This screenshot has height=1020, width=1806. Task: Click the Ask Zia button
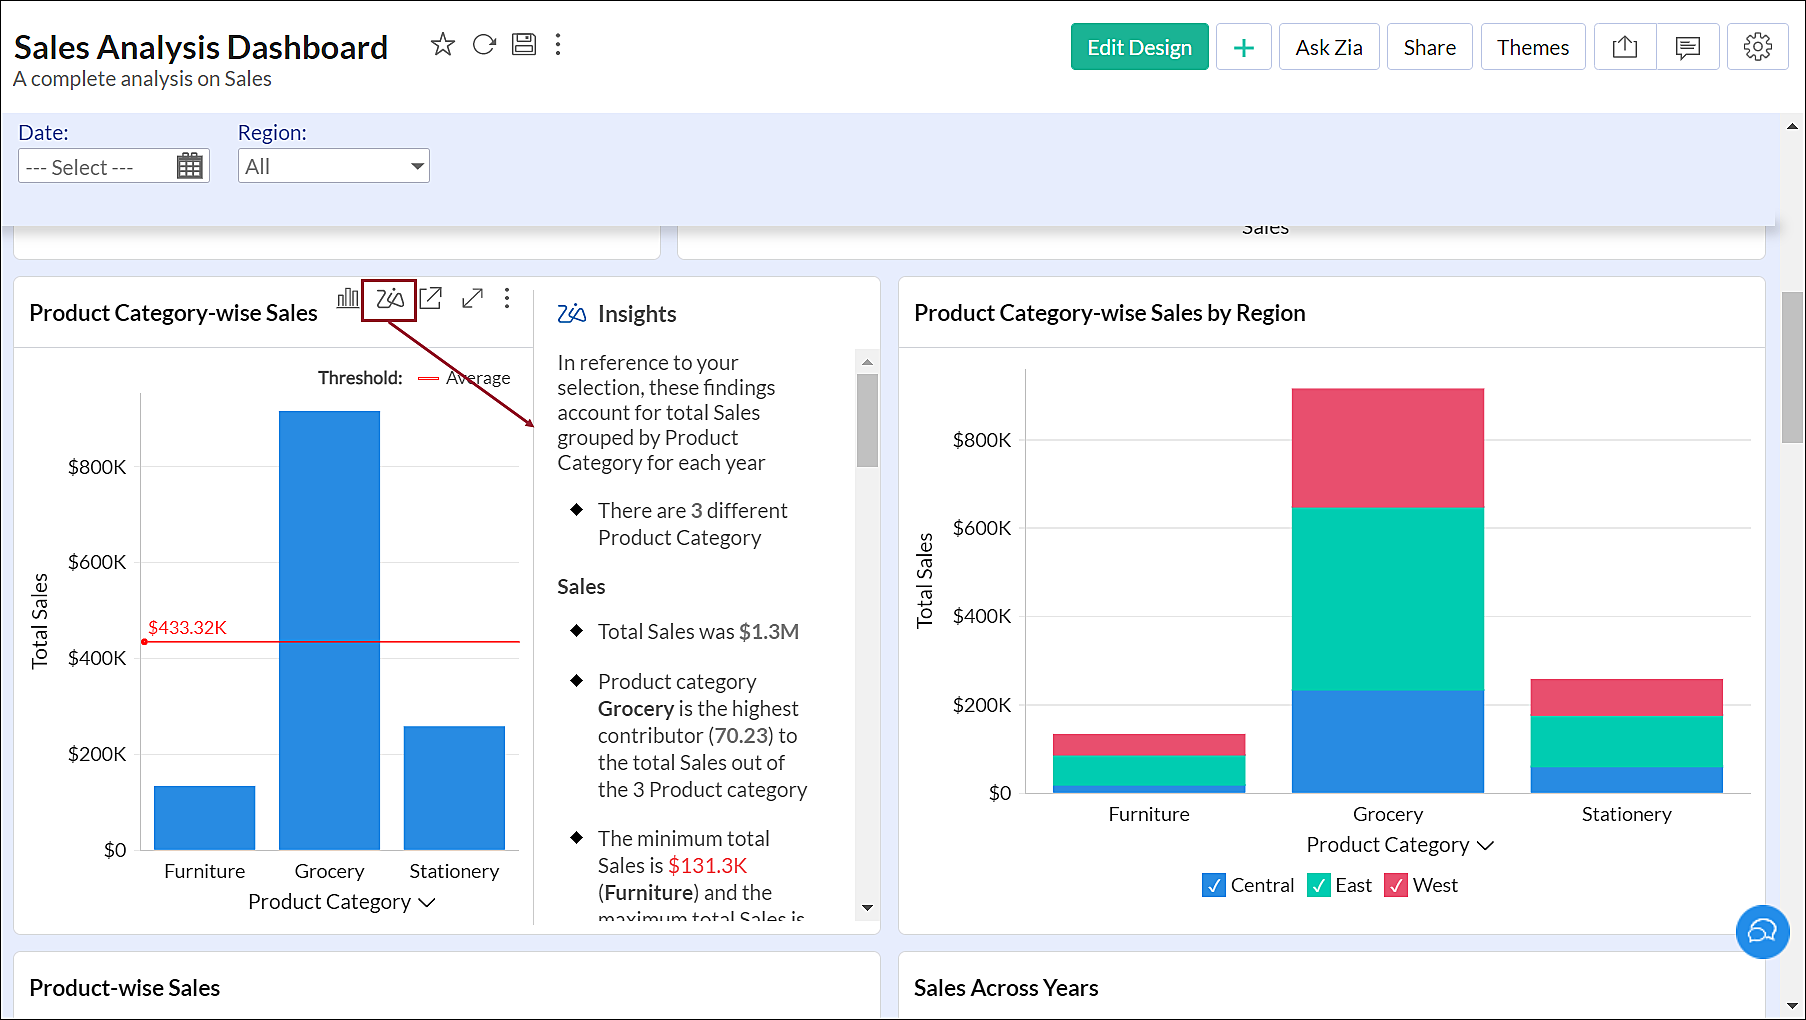(x=1328, y=47)
